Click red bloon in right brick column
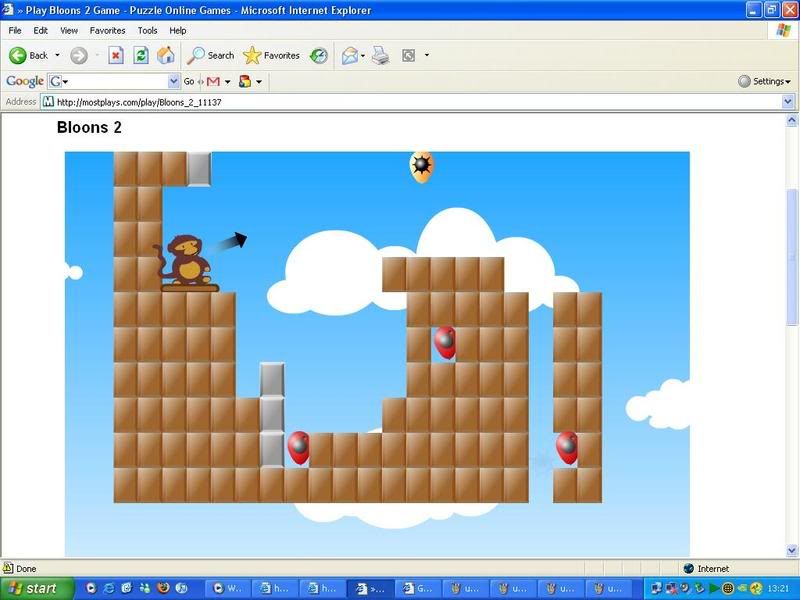This screenshot has height=600, width=800. click(x=567, y=447)
